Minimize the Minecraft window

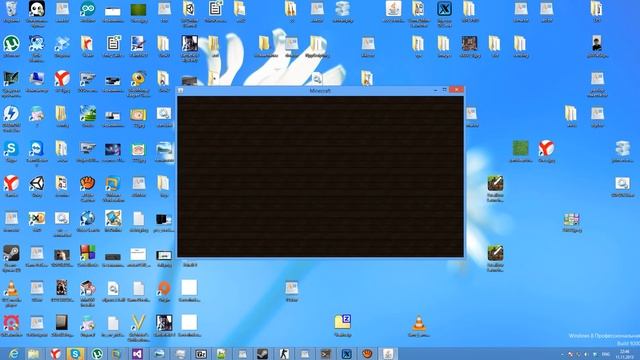click(436, 90)
